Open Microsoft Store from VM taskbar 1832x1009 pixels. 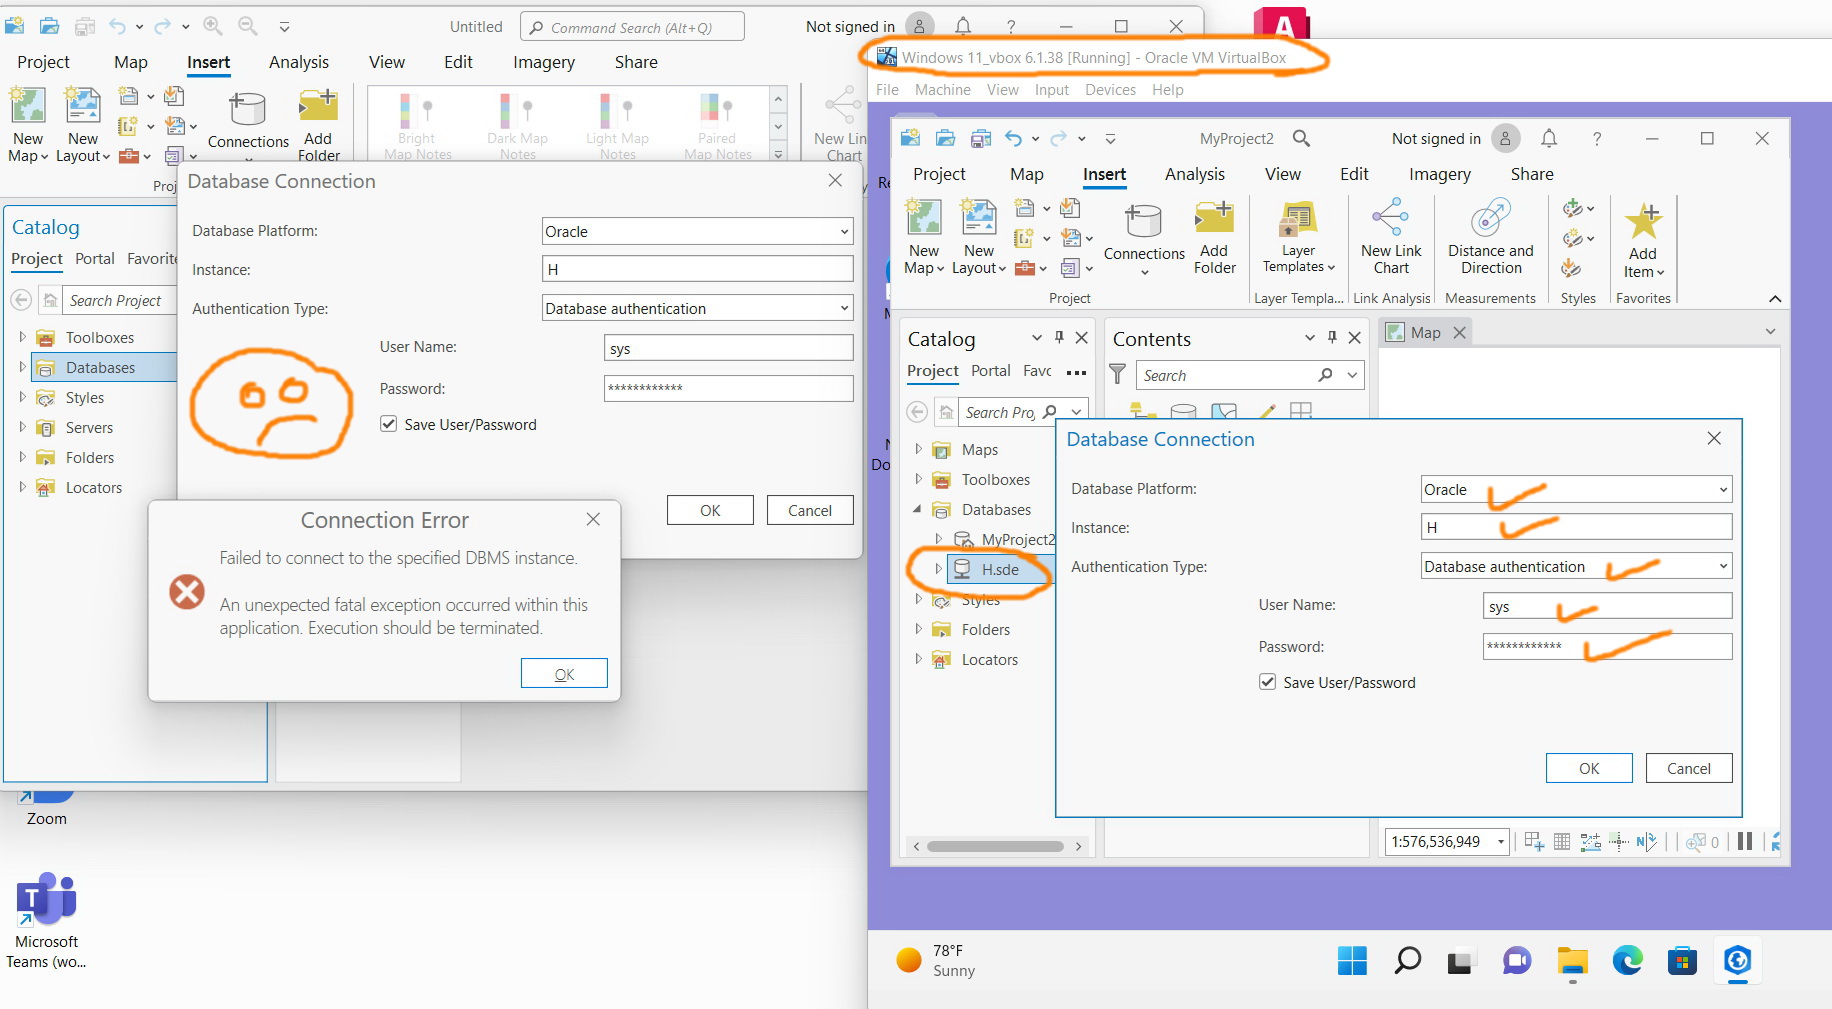click(1682, 961)
